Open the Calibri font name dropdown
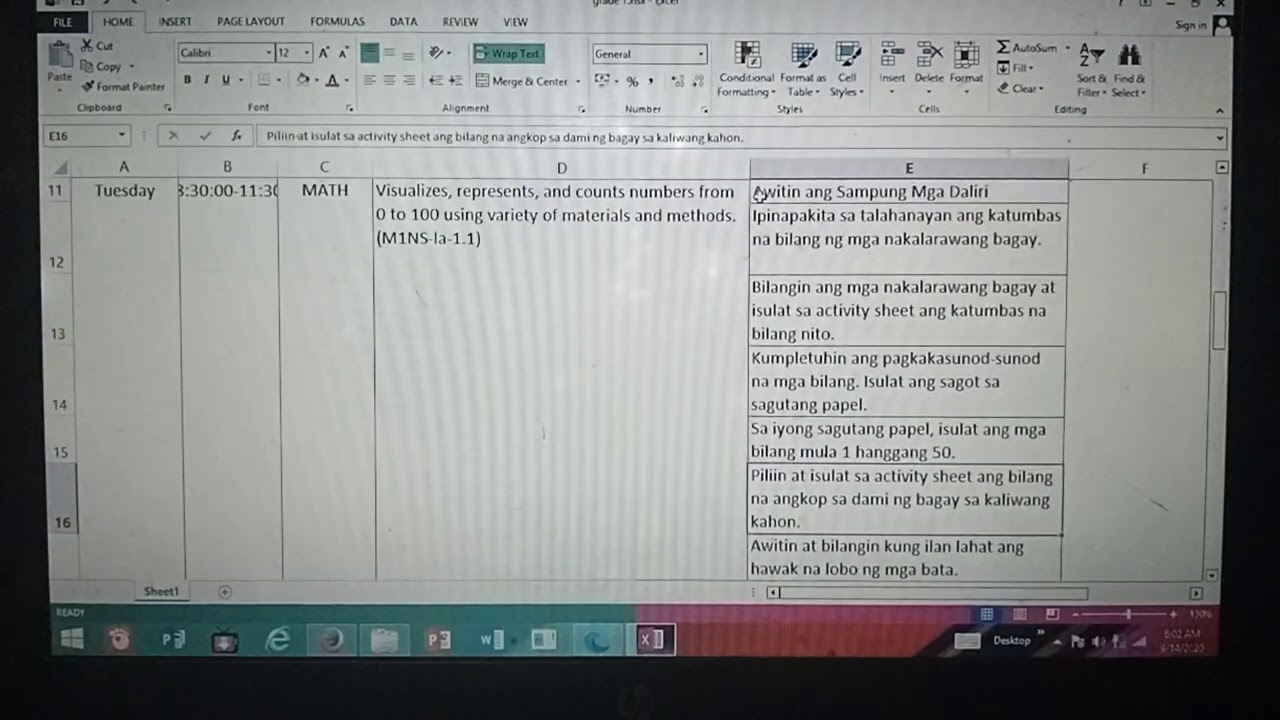Viewport: 1280px width, 720px height. pos(268,53)
